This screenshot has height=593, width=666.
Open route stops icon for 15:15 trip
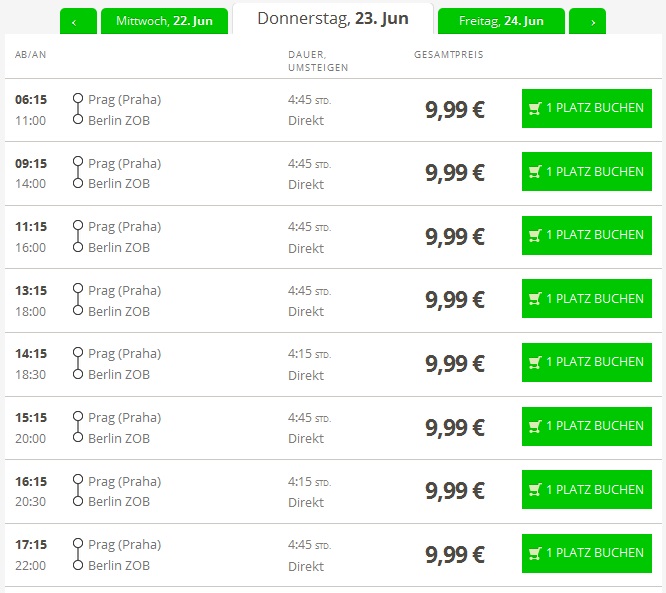78,427
